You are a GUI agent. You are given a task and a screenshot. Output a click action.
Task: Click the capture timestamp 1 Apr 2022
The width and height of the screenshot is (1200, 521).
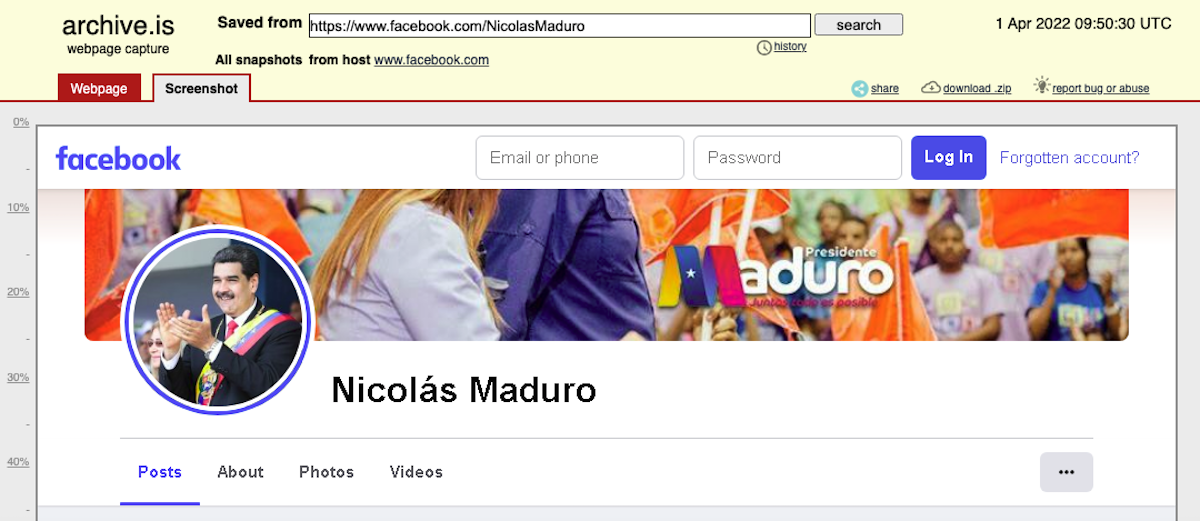click(1083, 24)
